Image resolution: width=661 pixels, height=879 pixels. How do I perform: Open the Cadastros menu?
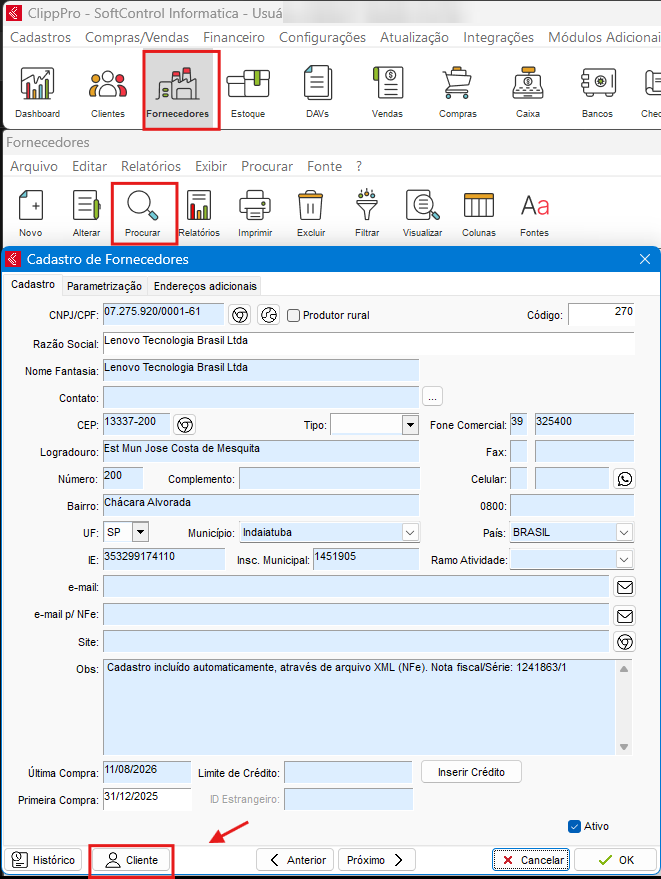tap(40, 38)
